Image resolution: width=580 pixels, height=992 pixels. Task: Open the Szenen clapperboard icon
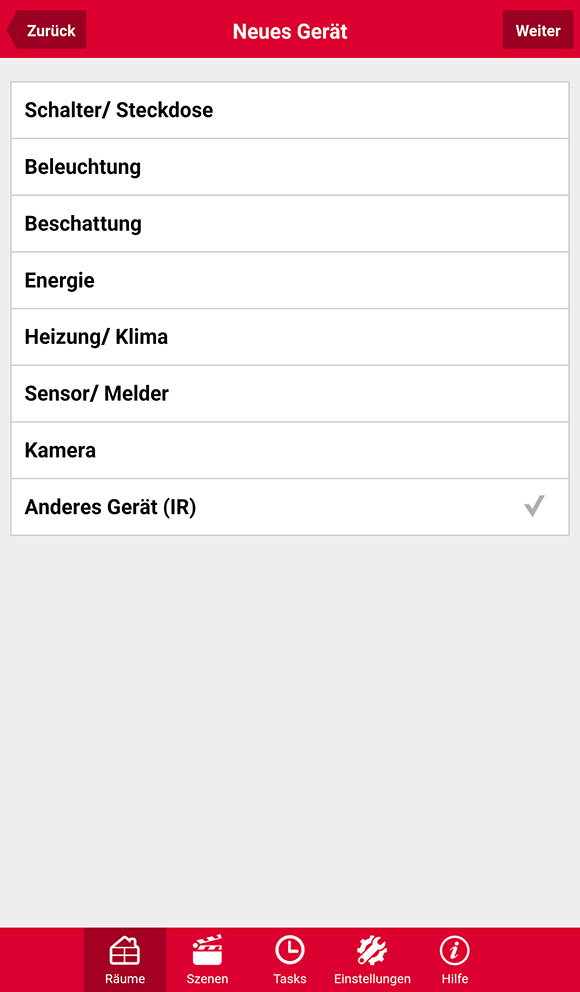click(207, 950)
